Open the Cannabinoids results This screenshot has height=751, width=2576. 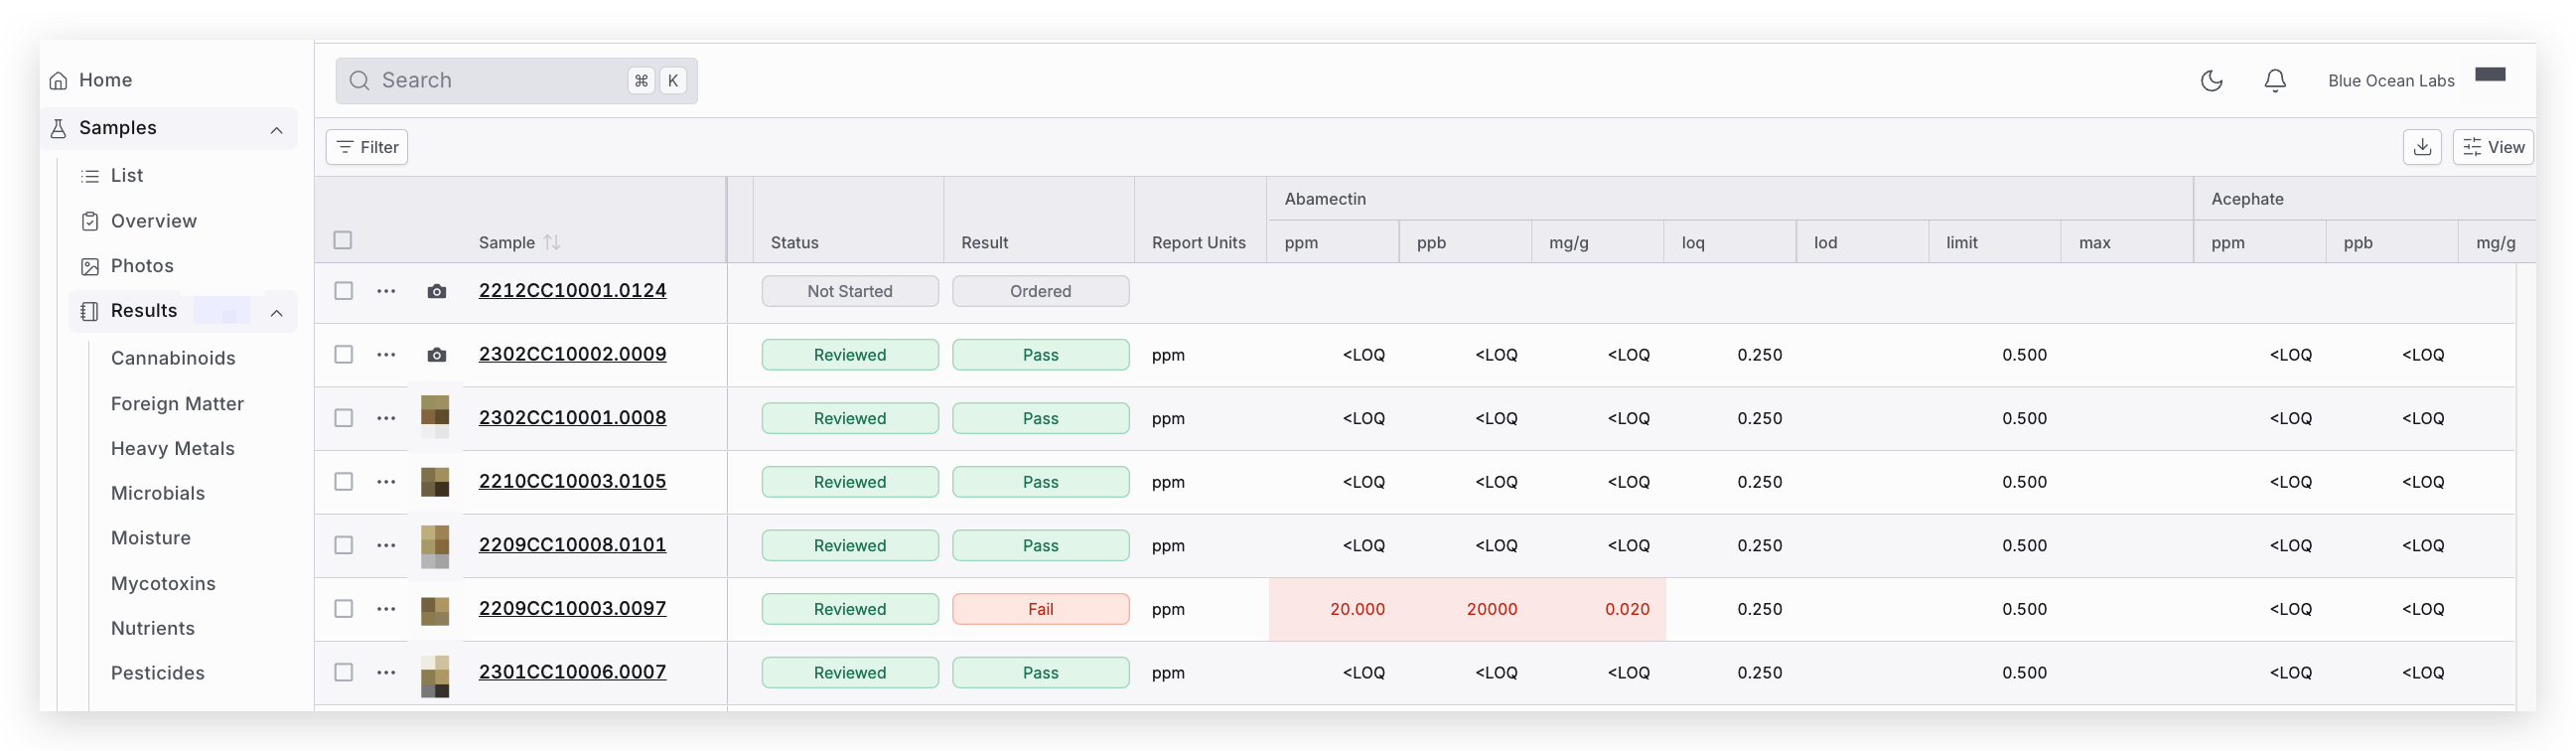click(173, 358)
